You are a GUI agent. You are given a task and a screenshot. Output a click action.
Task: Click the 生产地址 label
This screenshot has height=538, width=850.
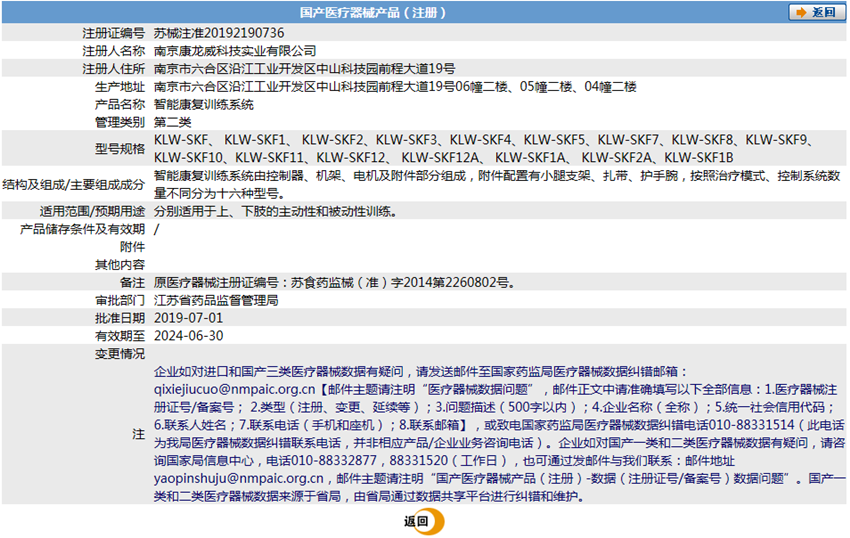point(120,87)
